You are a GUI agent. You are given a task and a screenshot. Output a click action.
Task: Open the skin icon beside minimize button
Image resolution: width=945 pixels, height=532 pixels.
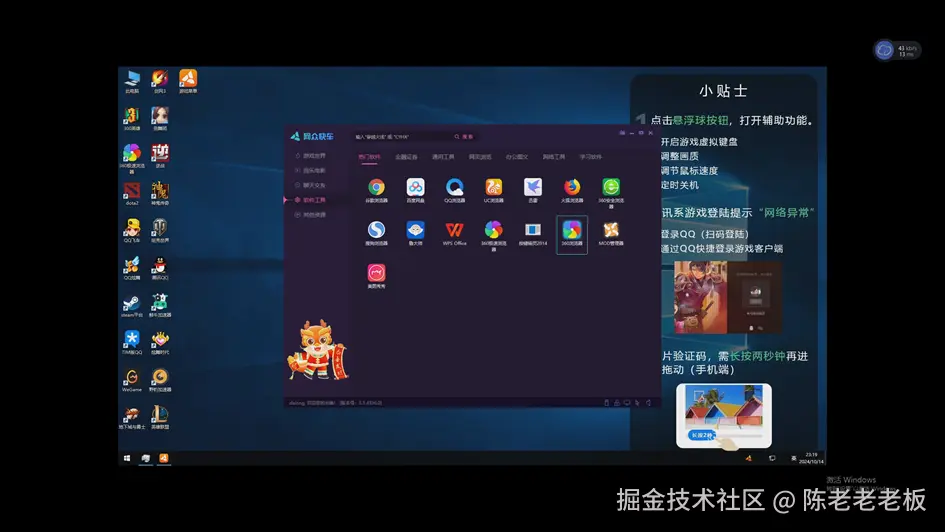(x=622, y=133)
